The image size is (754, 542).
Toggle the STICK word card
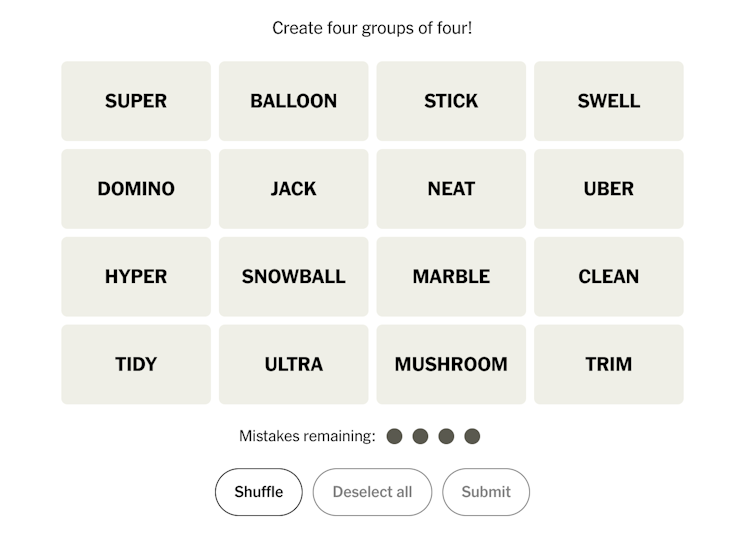click(451, 101)
